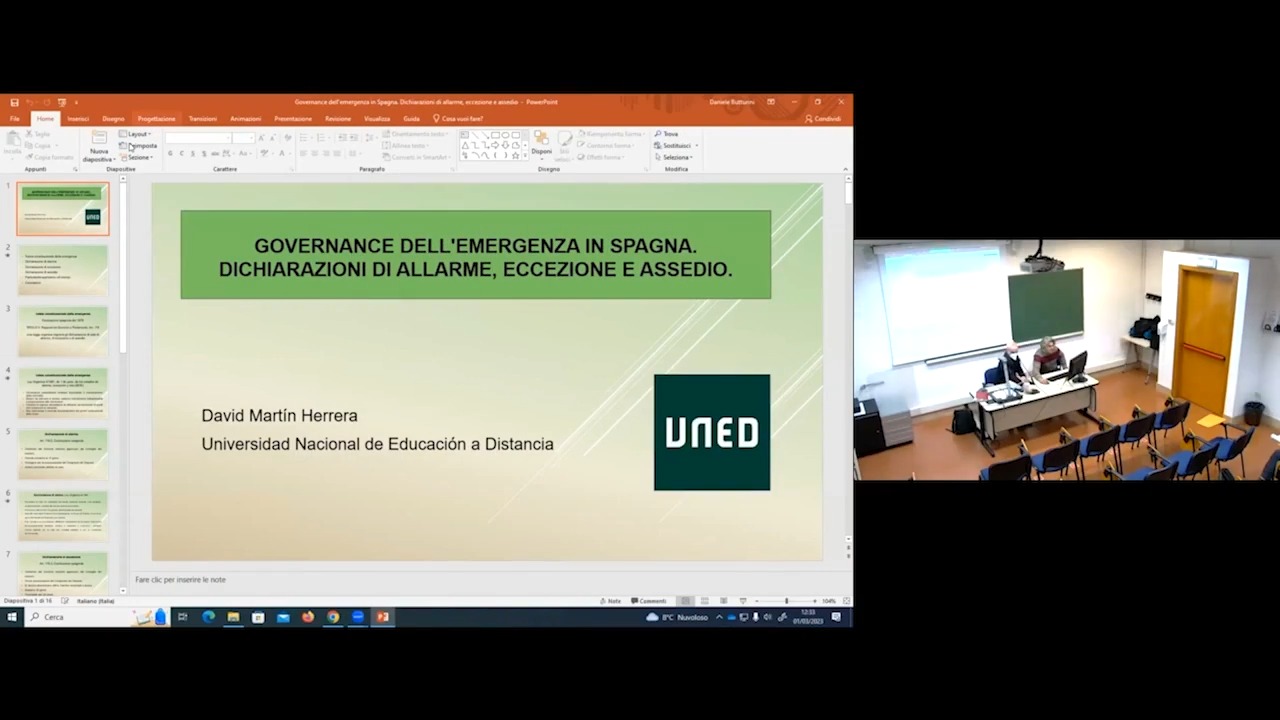Start slideshow from status bar icon
This screenshot has height=720, width=1280.
click(742, 601)
